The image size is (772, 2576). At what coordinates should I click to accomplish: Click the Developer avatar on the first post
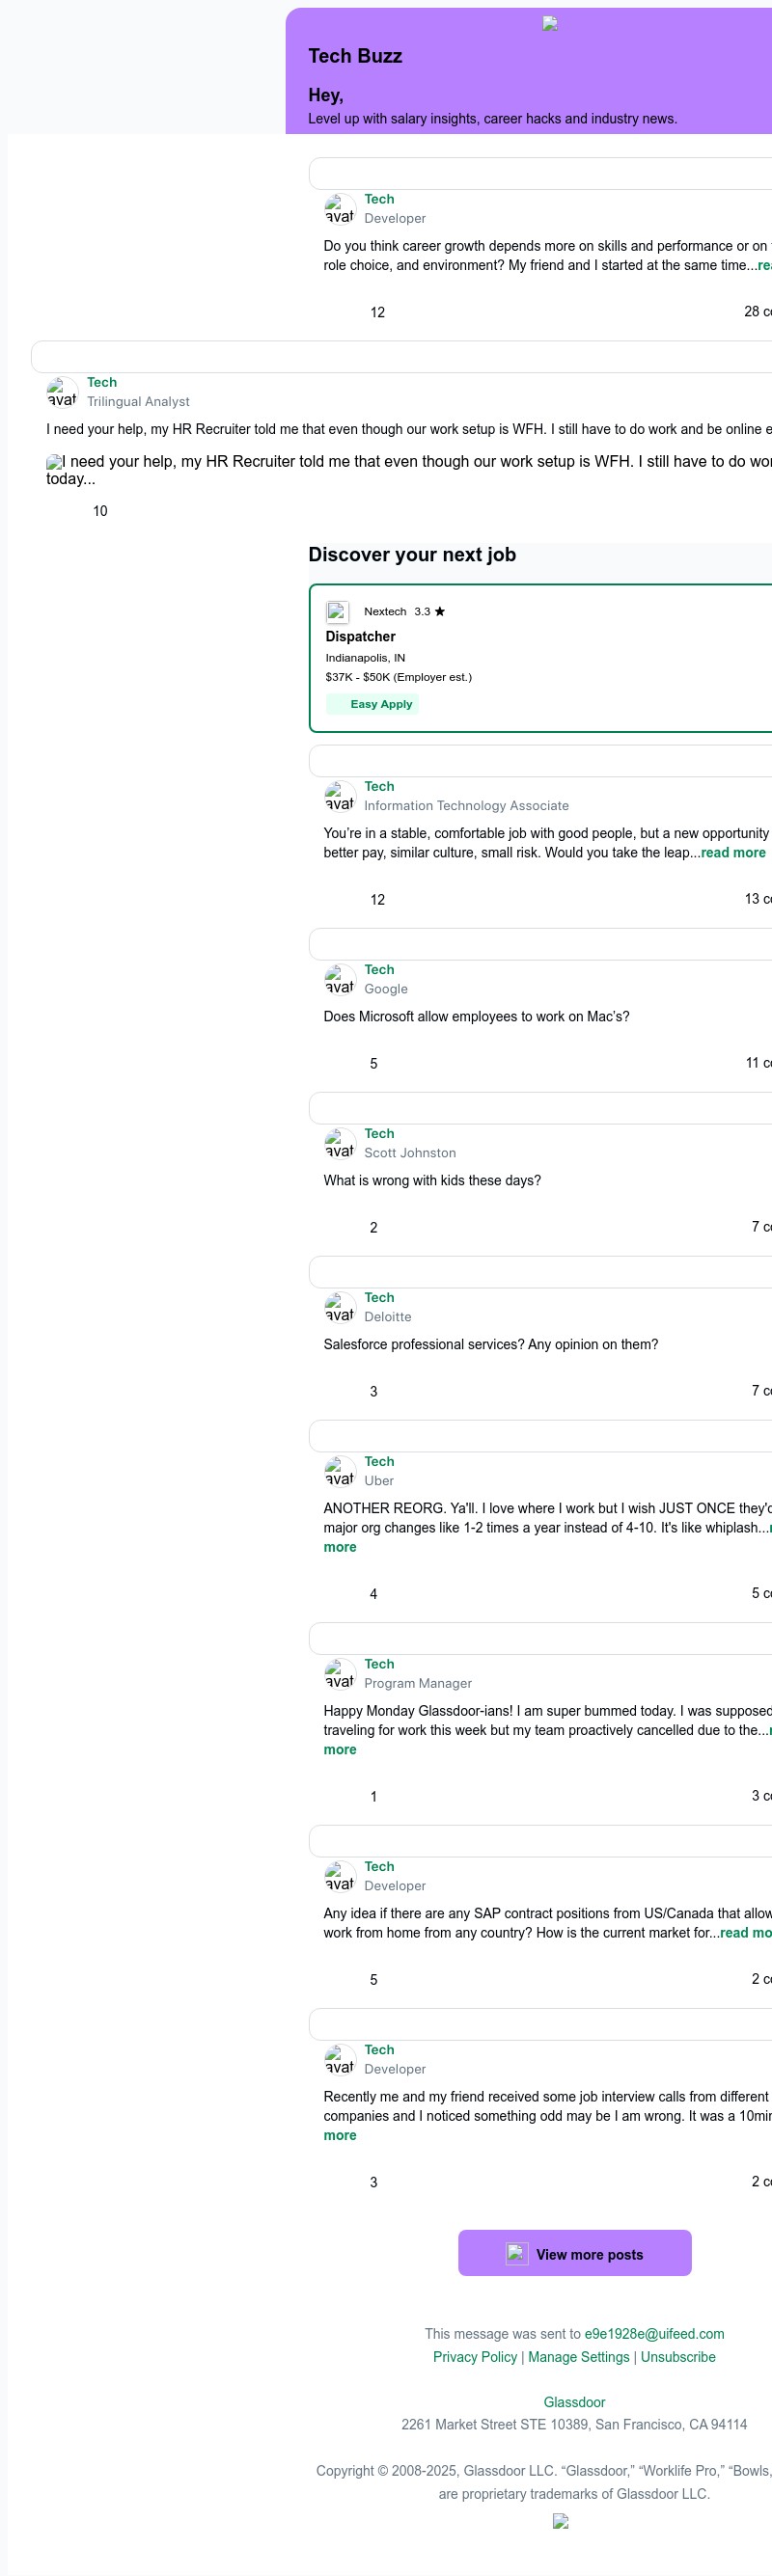[339, 209]
